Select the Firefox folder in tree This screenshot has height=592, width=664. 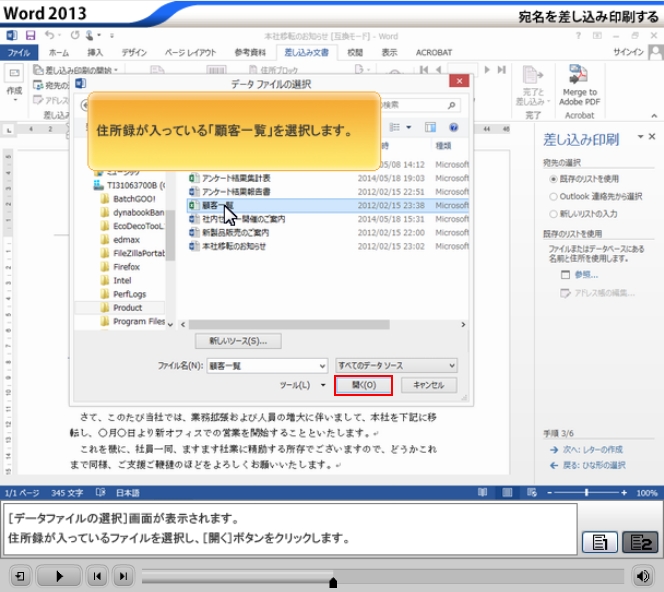[x=126, y=267]
